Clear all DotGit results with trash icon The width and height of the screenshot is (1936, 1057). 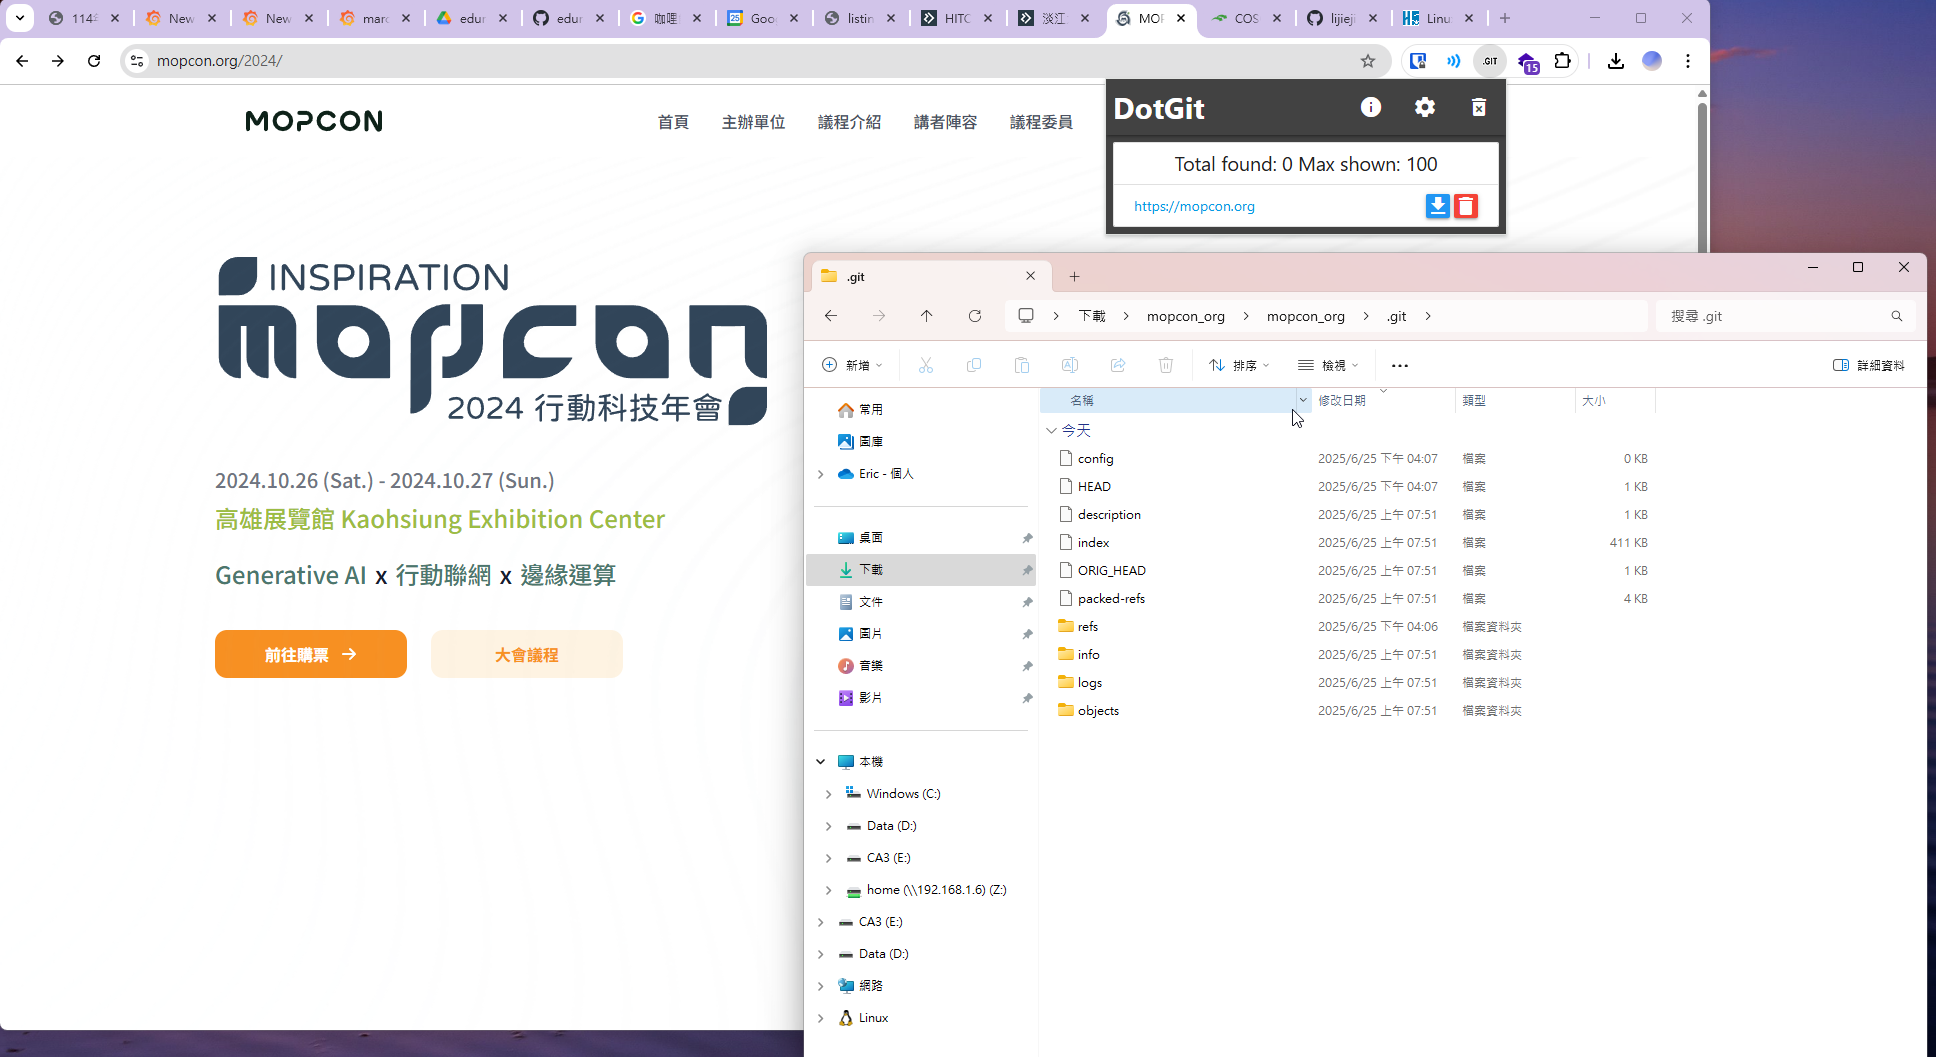(1478, 107)
